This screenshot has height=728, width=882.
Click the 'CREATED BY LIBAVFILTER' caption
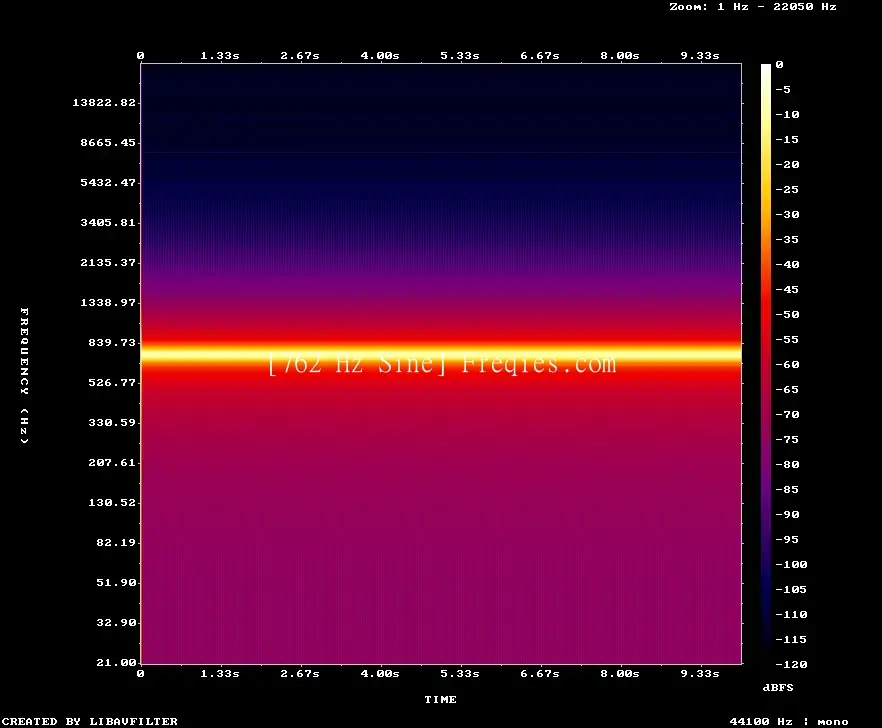pyautogui.click(x=90, y=721)
